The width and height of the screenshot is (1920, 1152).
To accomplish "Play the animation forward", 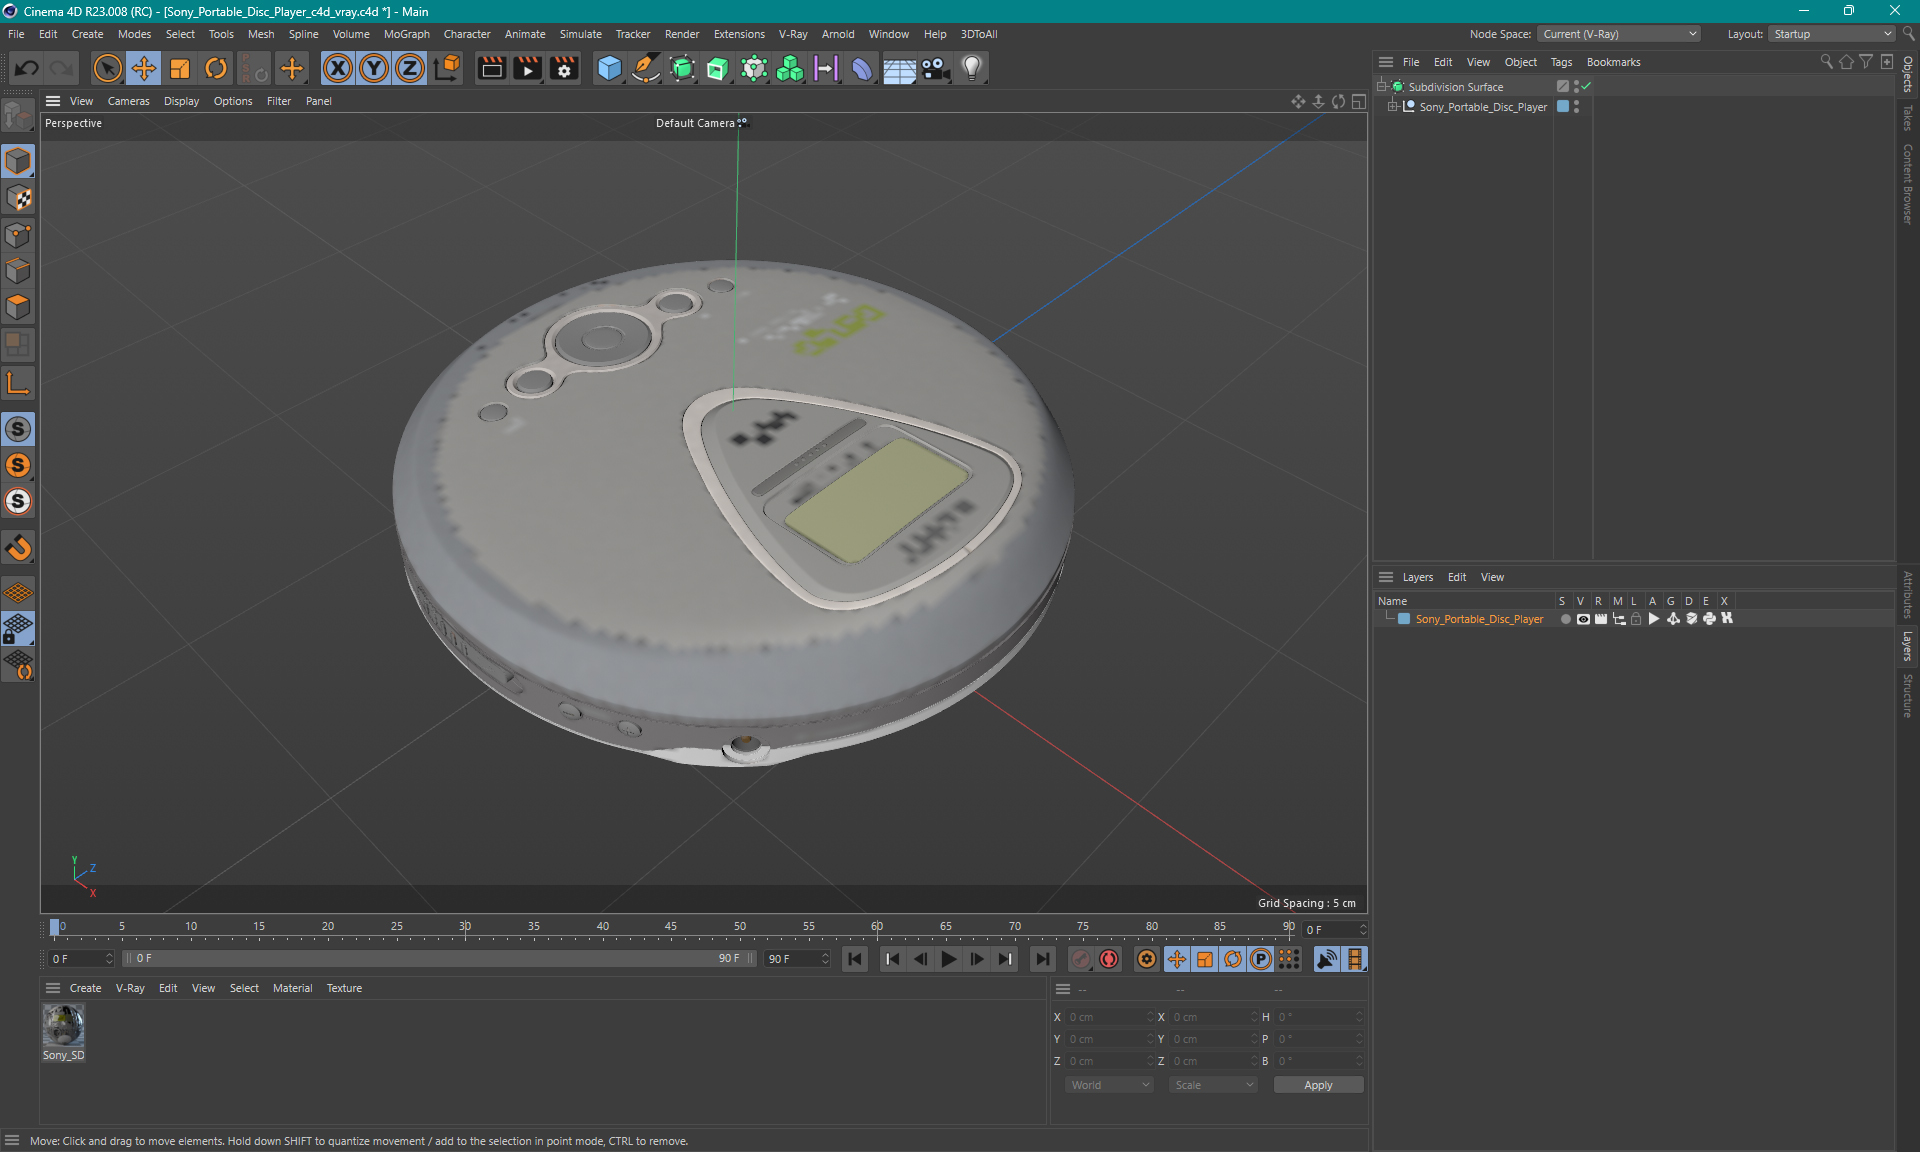I will [948, 959].
